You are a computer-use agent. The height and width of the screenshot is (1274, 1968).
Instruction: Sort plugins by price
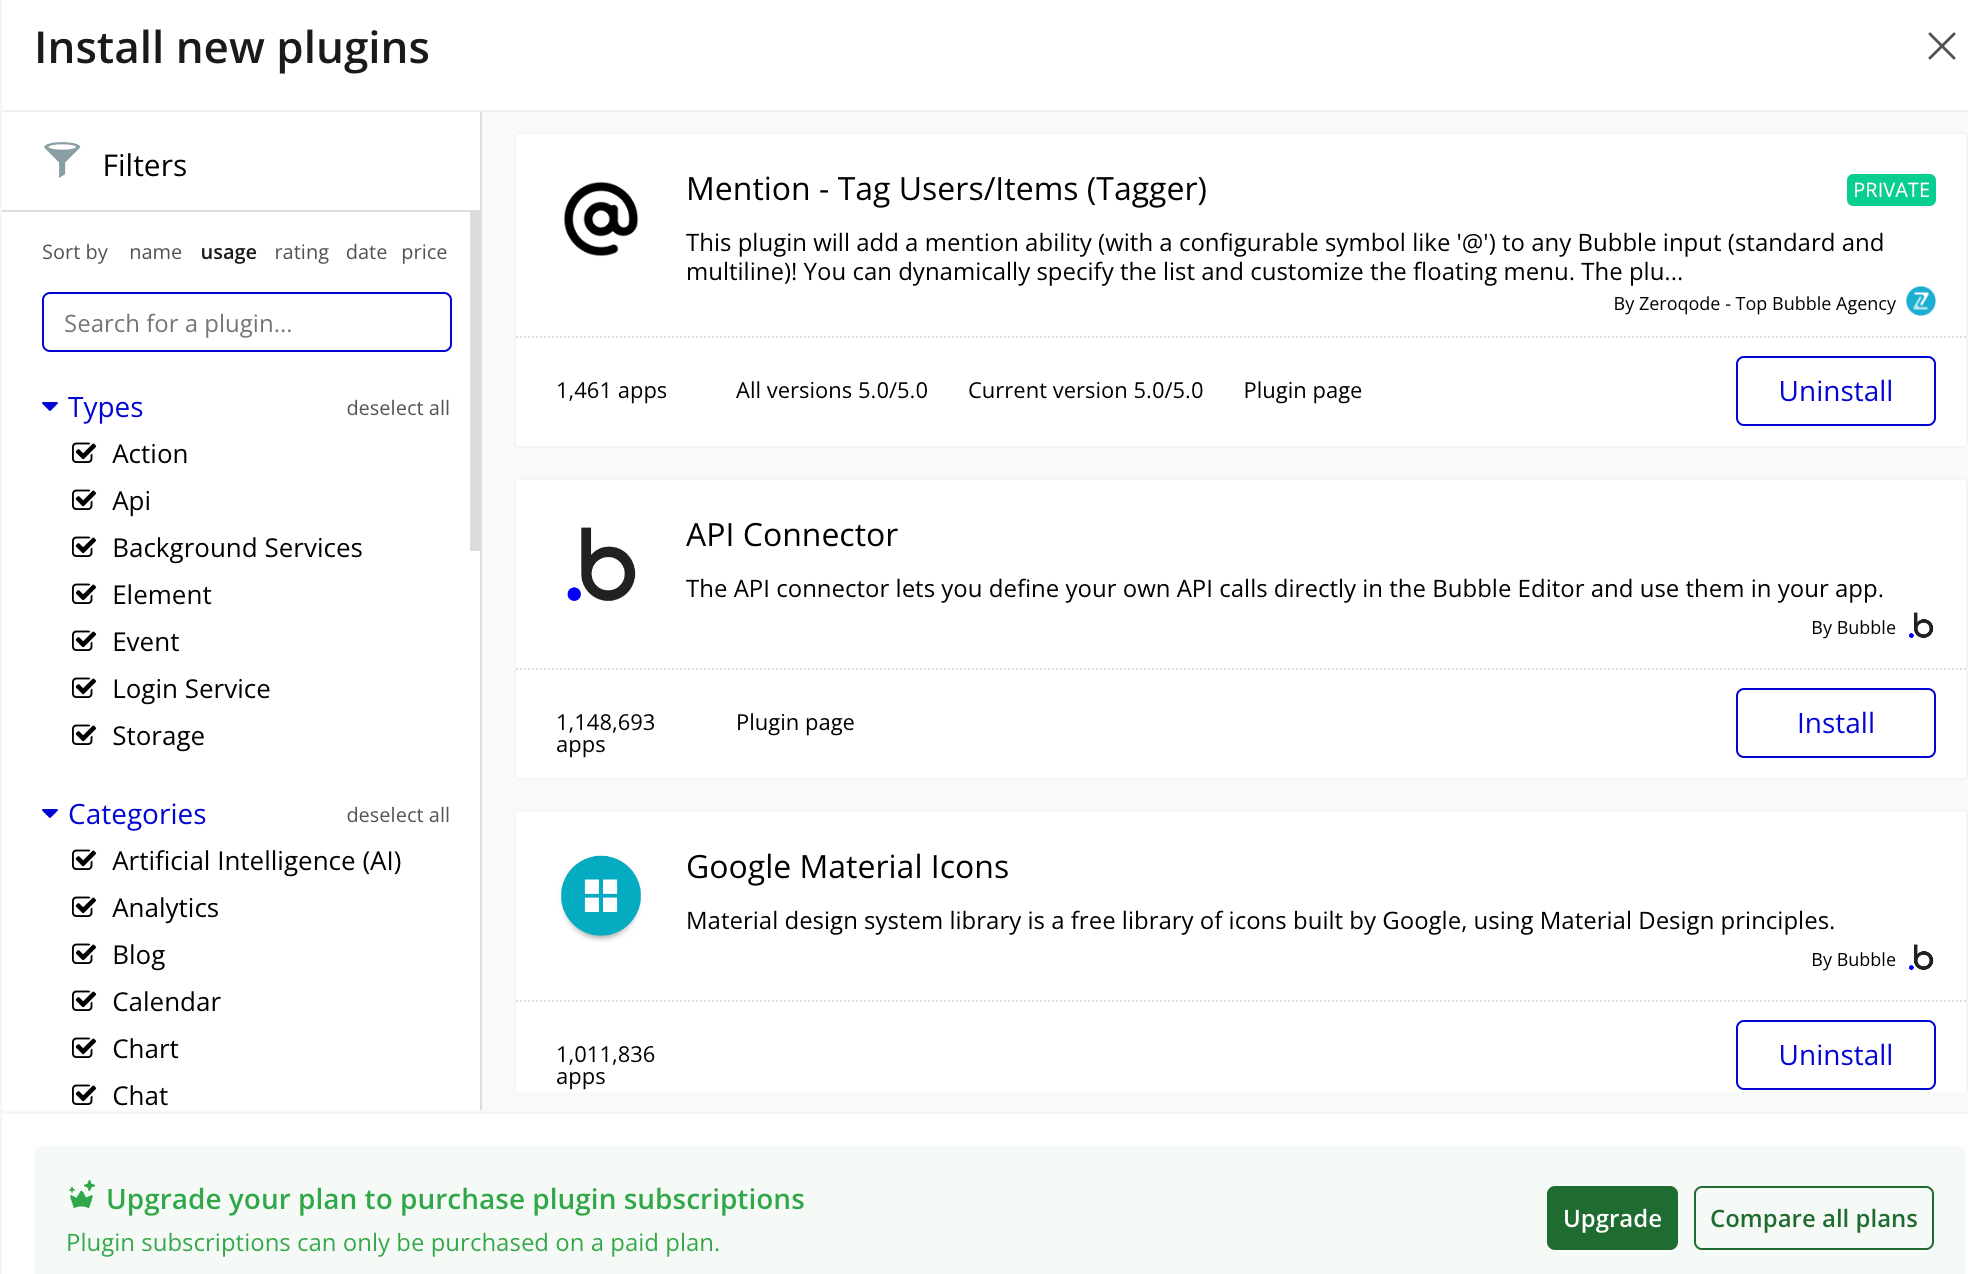[x=424, y=252]
